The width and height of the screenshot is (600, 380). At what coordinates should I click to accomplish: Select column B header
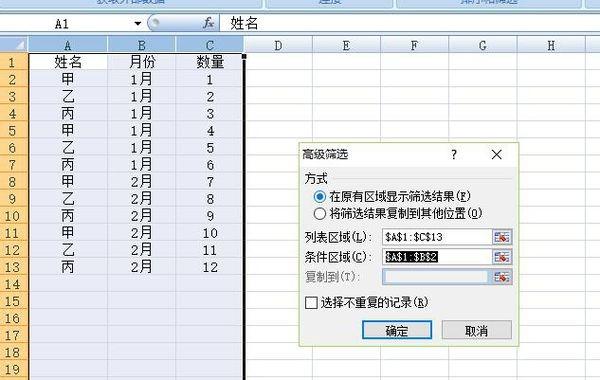(x=142, y=45)
